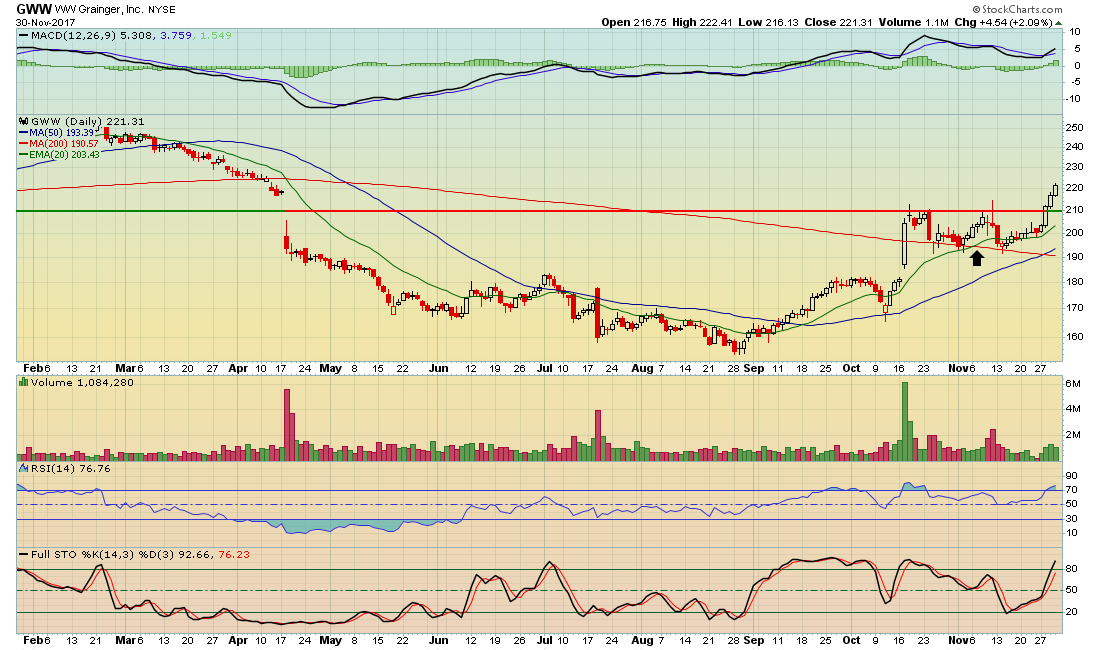Click the candlestick icon beside GWW (Daily)
Screen dimensions: 1100x650
click(23, 121)
